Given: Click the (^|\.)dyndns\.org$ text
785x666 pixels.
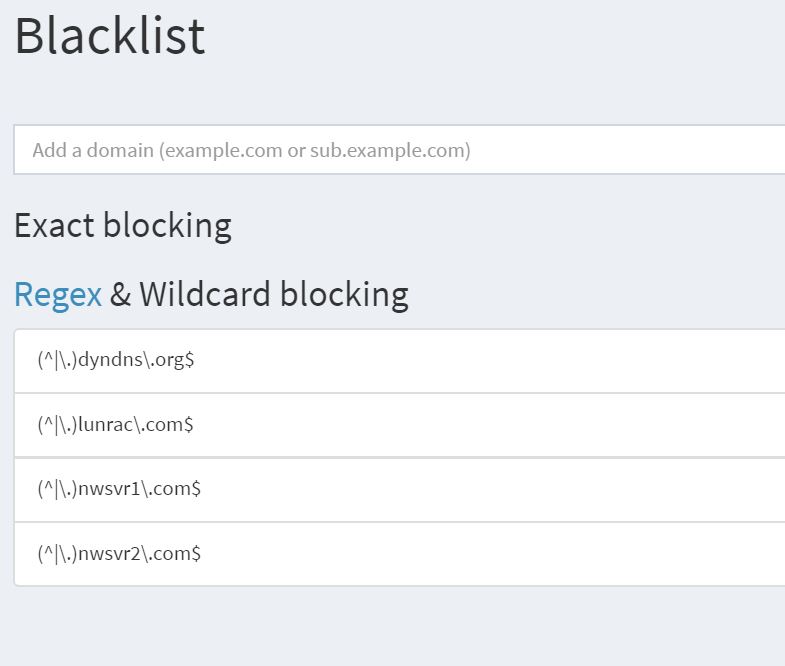Looking at the screenshot, I should click(116, 360).
